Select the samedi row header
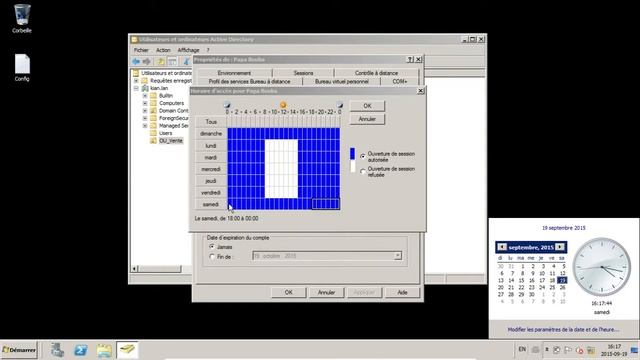Viewport: 640px width, 360px height. pyautogui.click(x=211, y=204)
